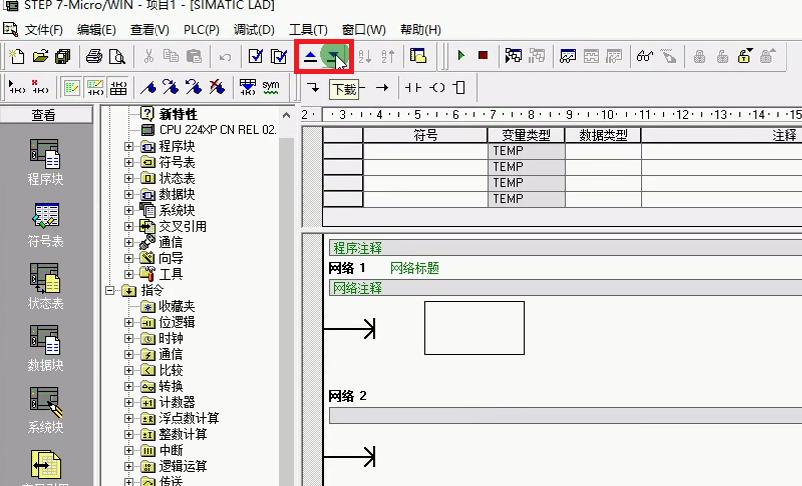This screenshot has height=486, width=802.
Task: Open the 调试(D) menu
Action: pyautogui.click(x=254, y=30)
